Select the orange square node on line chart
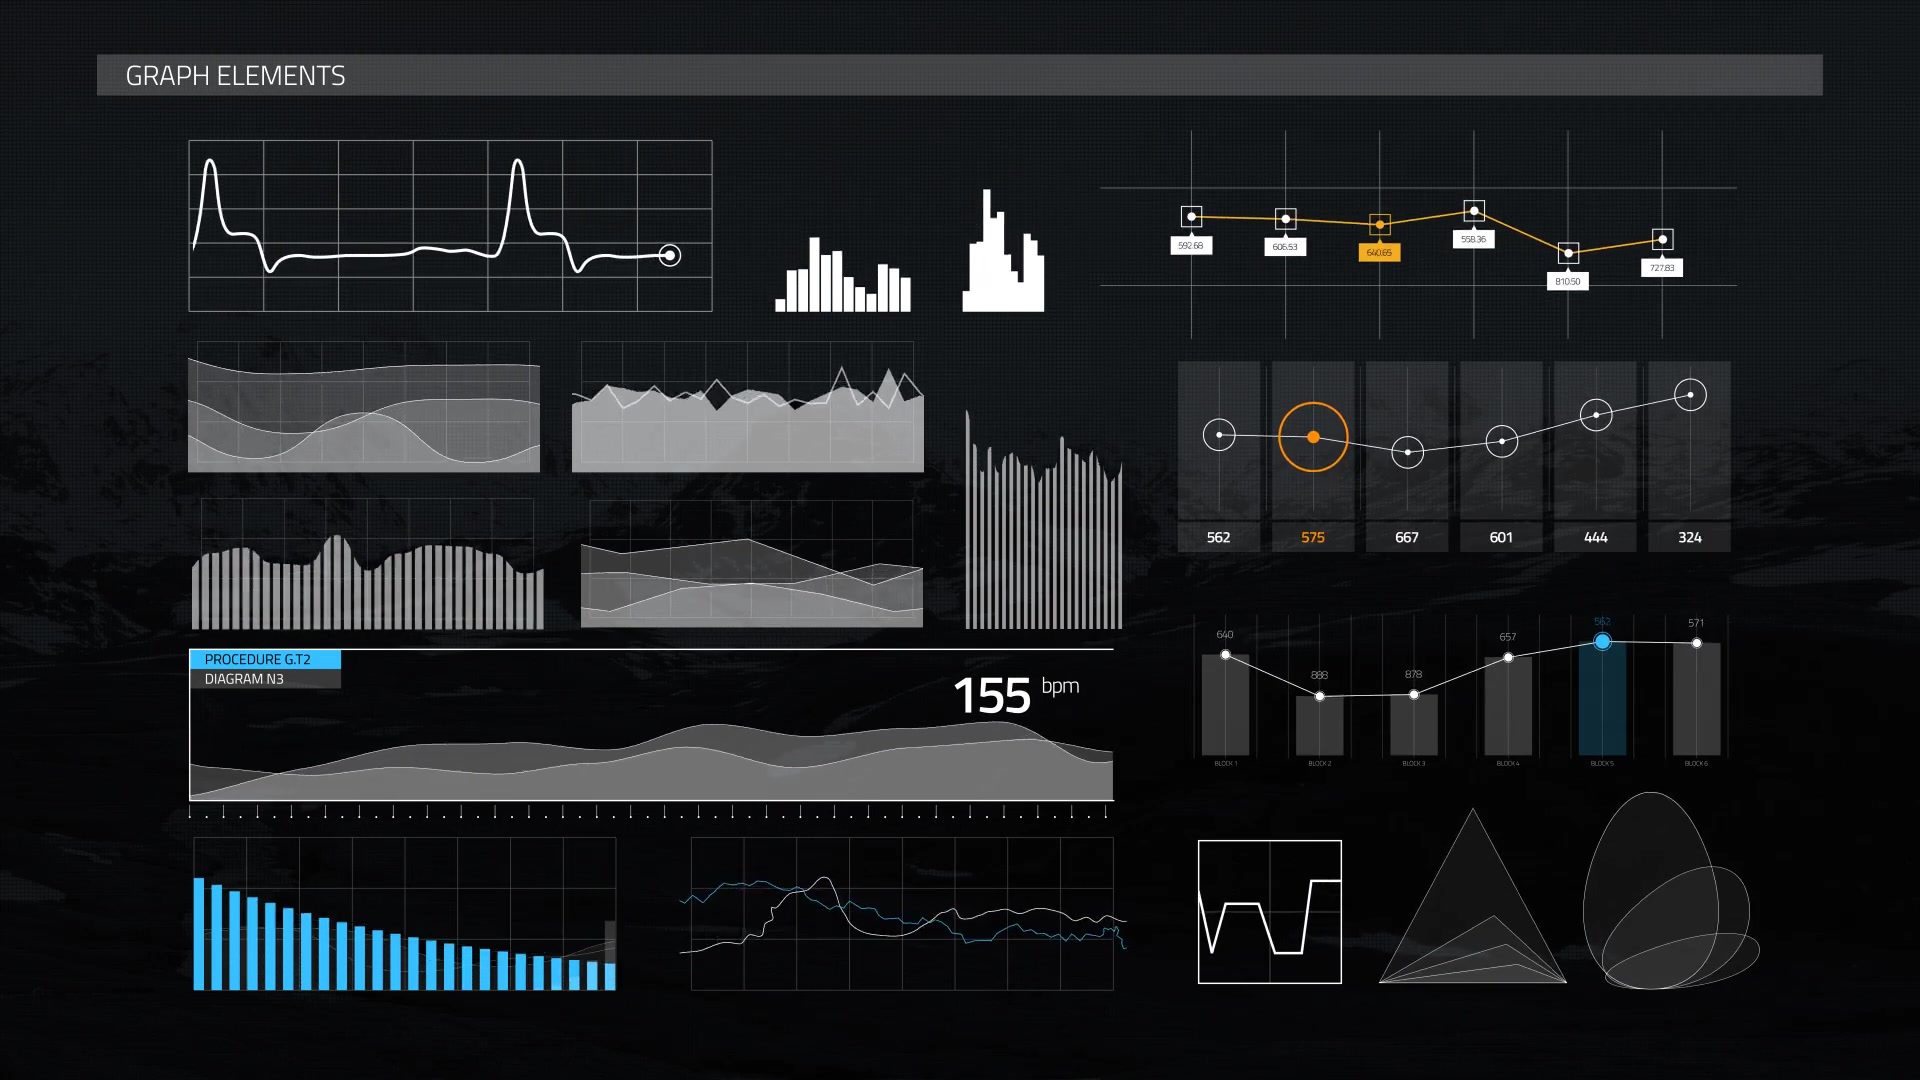Screen dimensions: 1920x1080 (x=1380, y=225)
